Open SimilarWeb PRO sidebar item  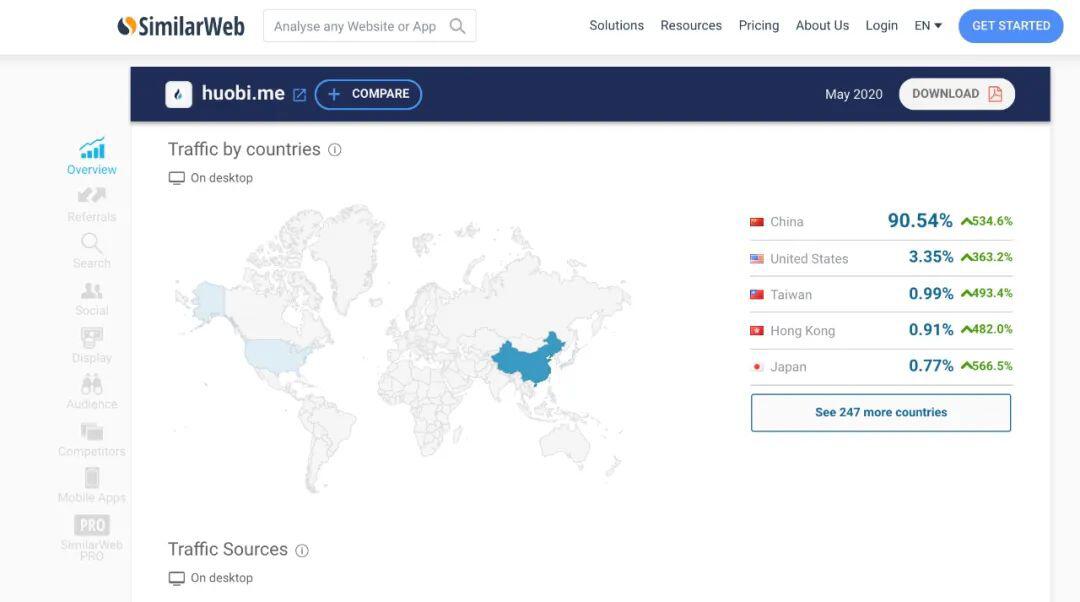(92, 538)
